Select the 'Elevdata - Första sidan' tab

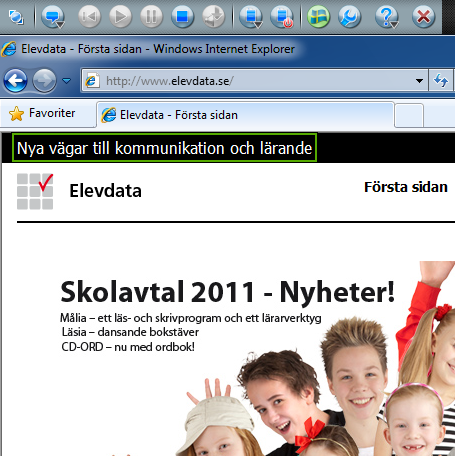pyautogui.click(x=245, y=115)
